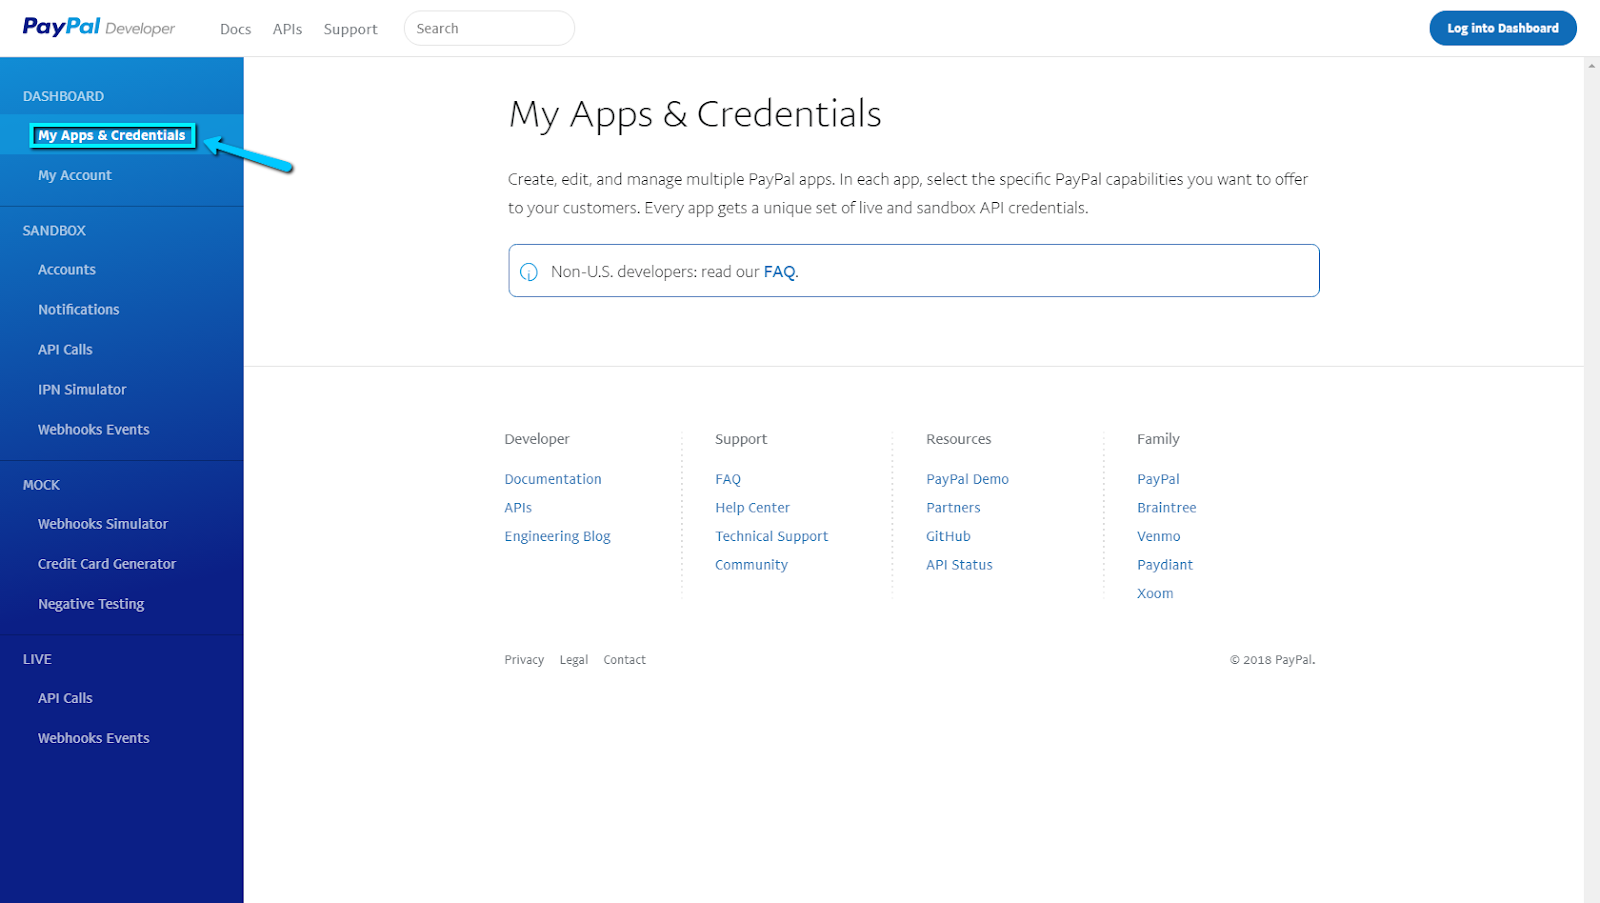The image size is (1600, 903).
Task: Open Live Webhooks Events
Action: tap(94, 738)
